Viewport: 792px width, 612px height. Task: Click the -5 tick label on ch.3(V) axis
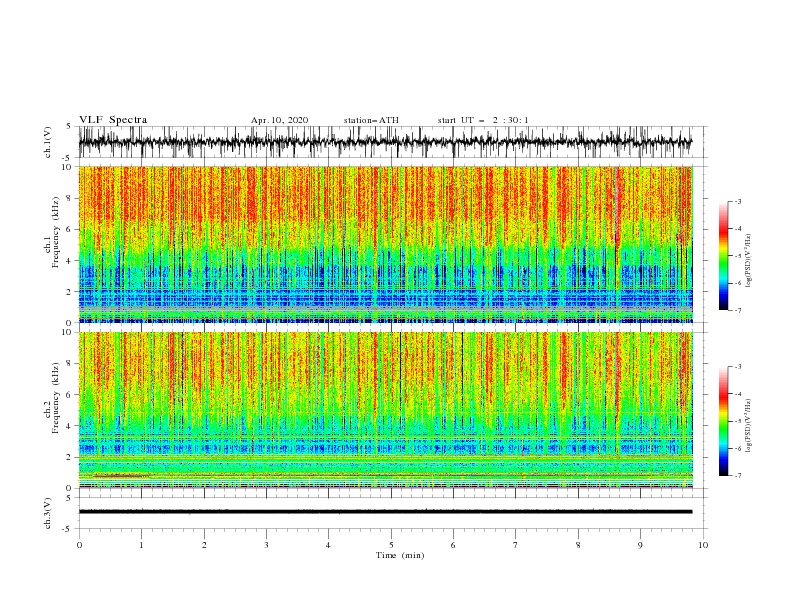[68, 529]
